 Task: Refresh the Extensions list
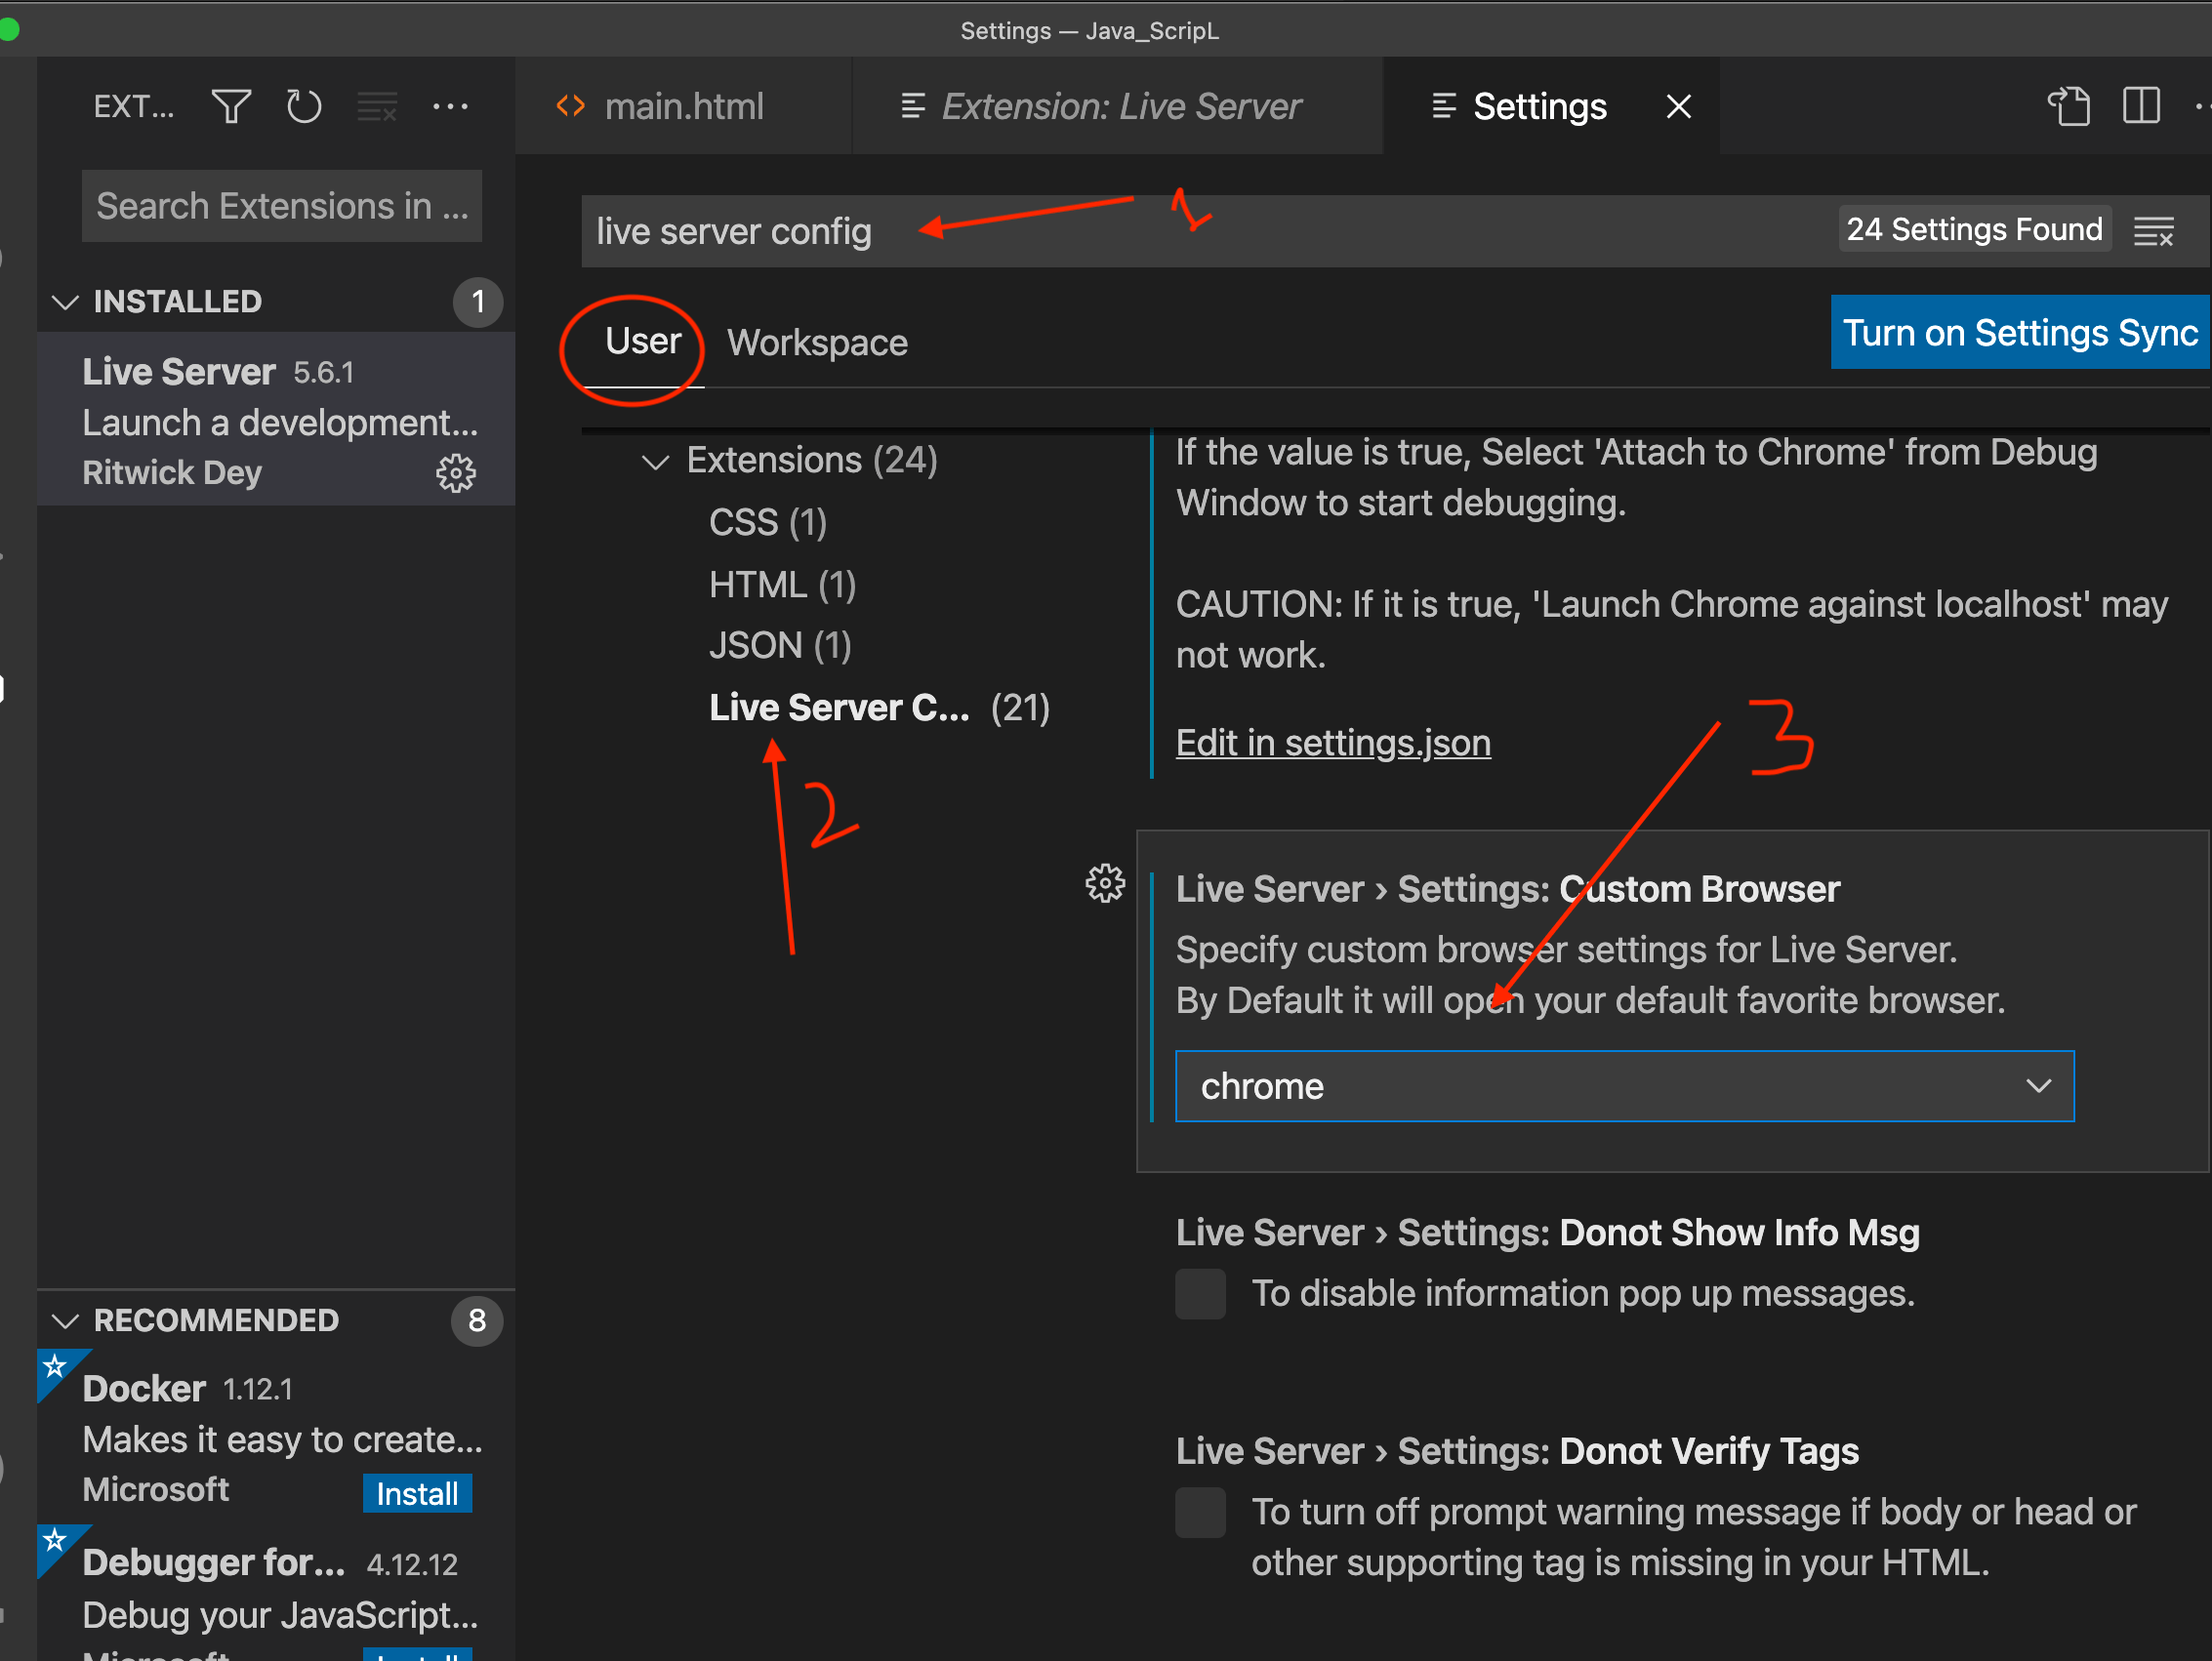pyautogui.click(x=303, y=106)
